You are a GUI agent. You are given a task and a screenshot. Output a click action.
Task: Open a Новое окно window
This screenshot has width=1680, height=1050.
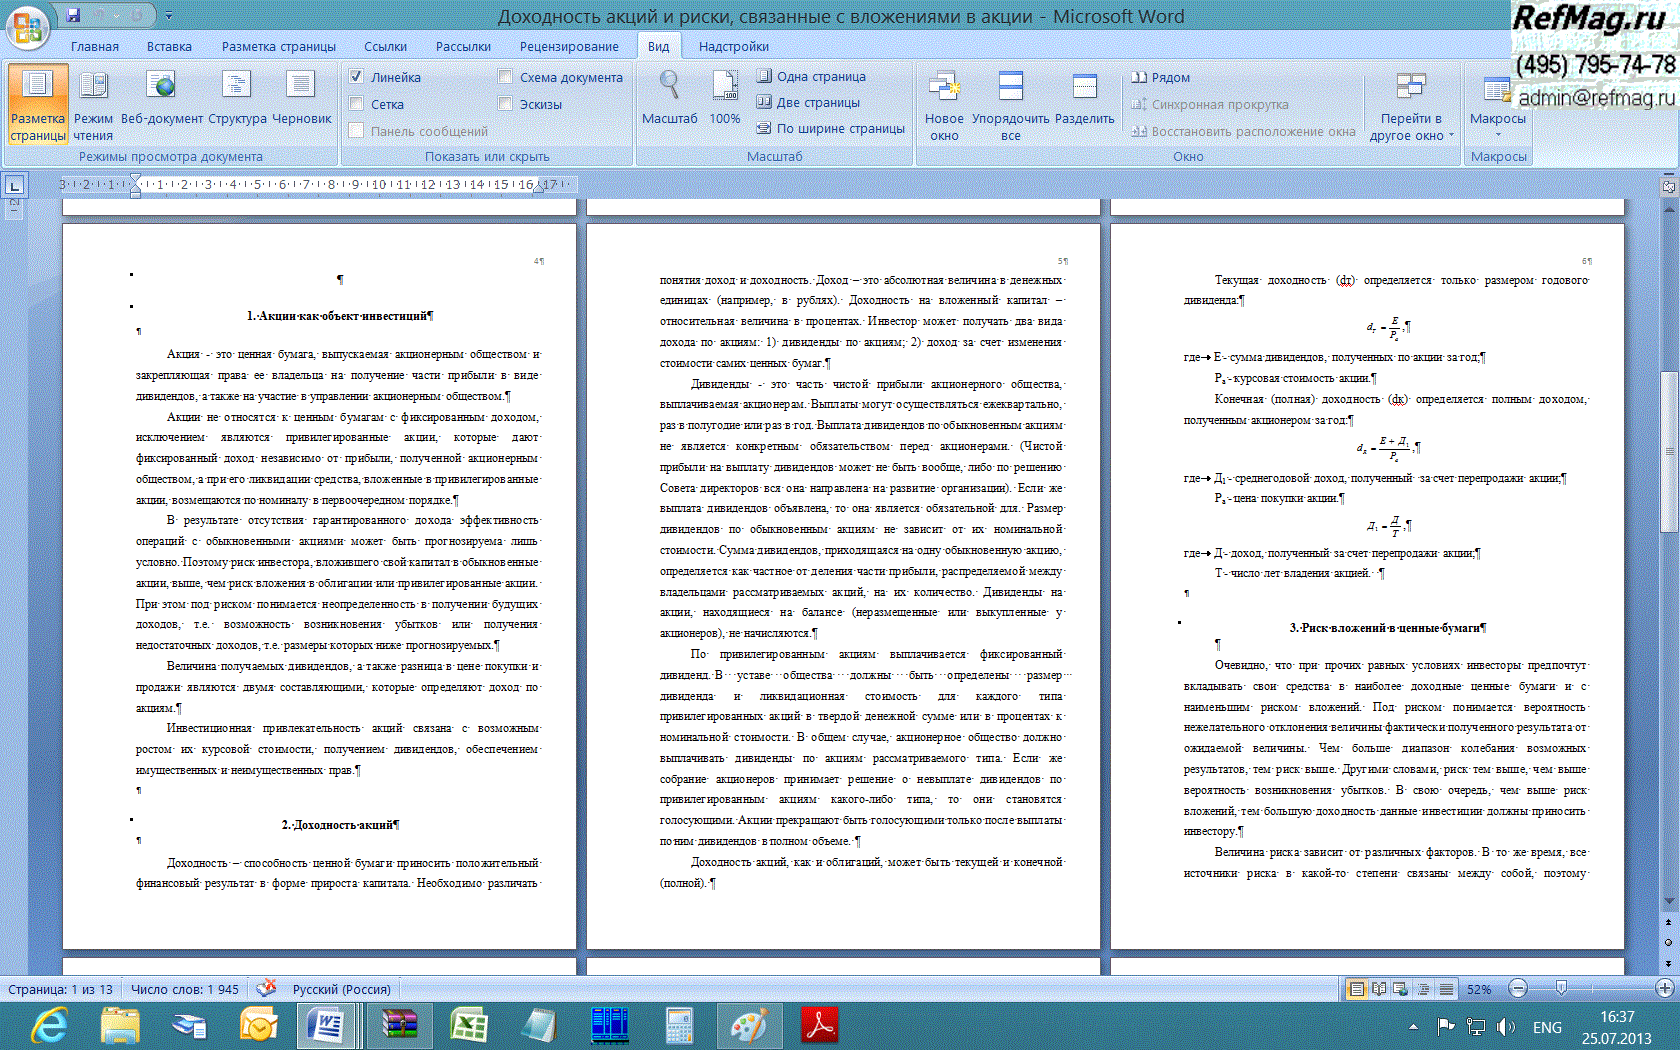tap(944, 105)
